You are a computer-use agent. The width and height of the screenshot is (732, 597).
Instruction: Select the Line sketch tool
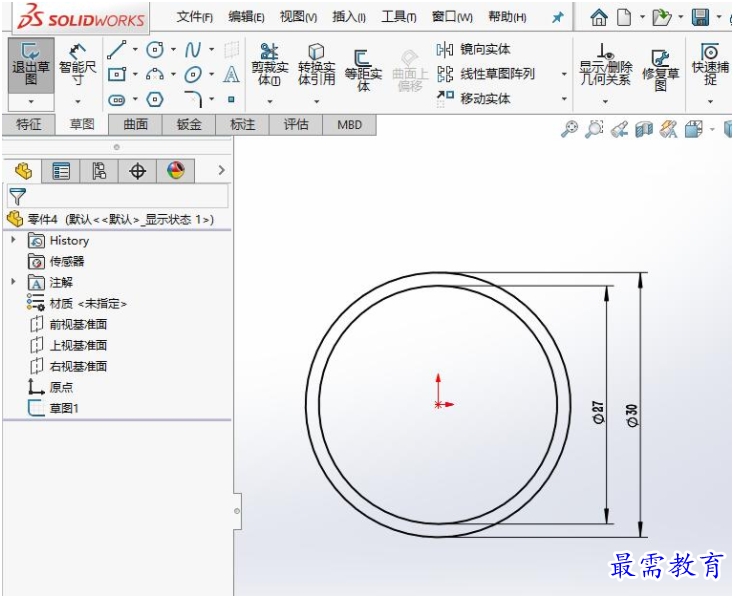pyautogui.click(x=117, y=49)
